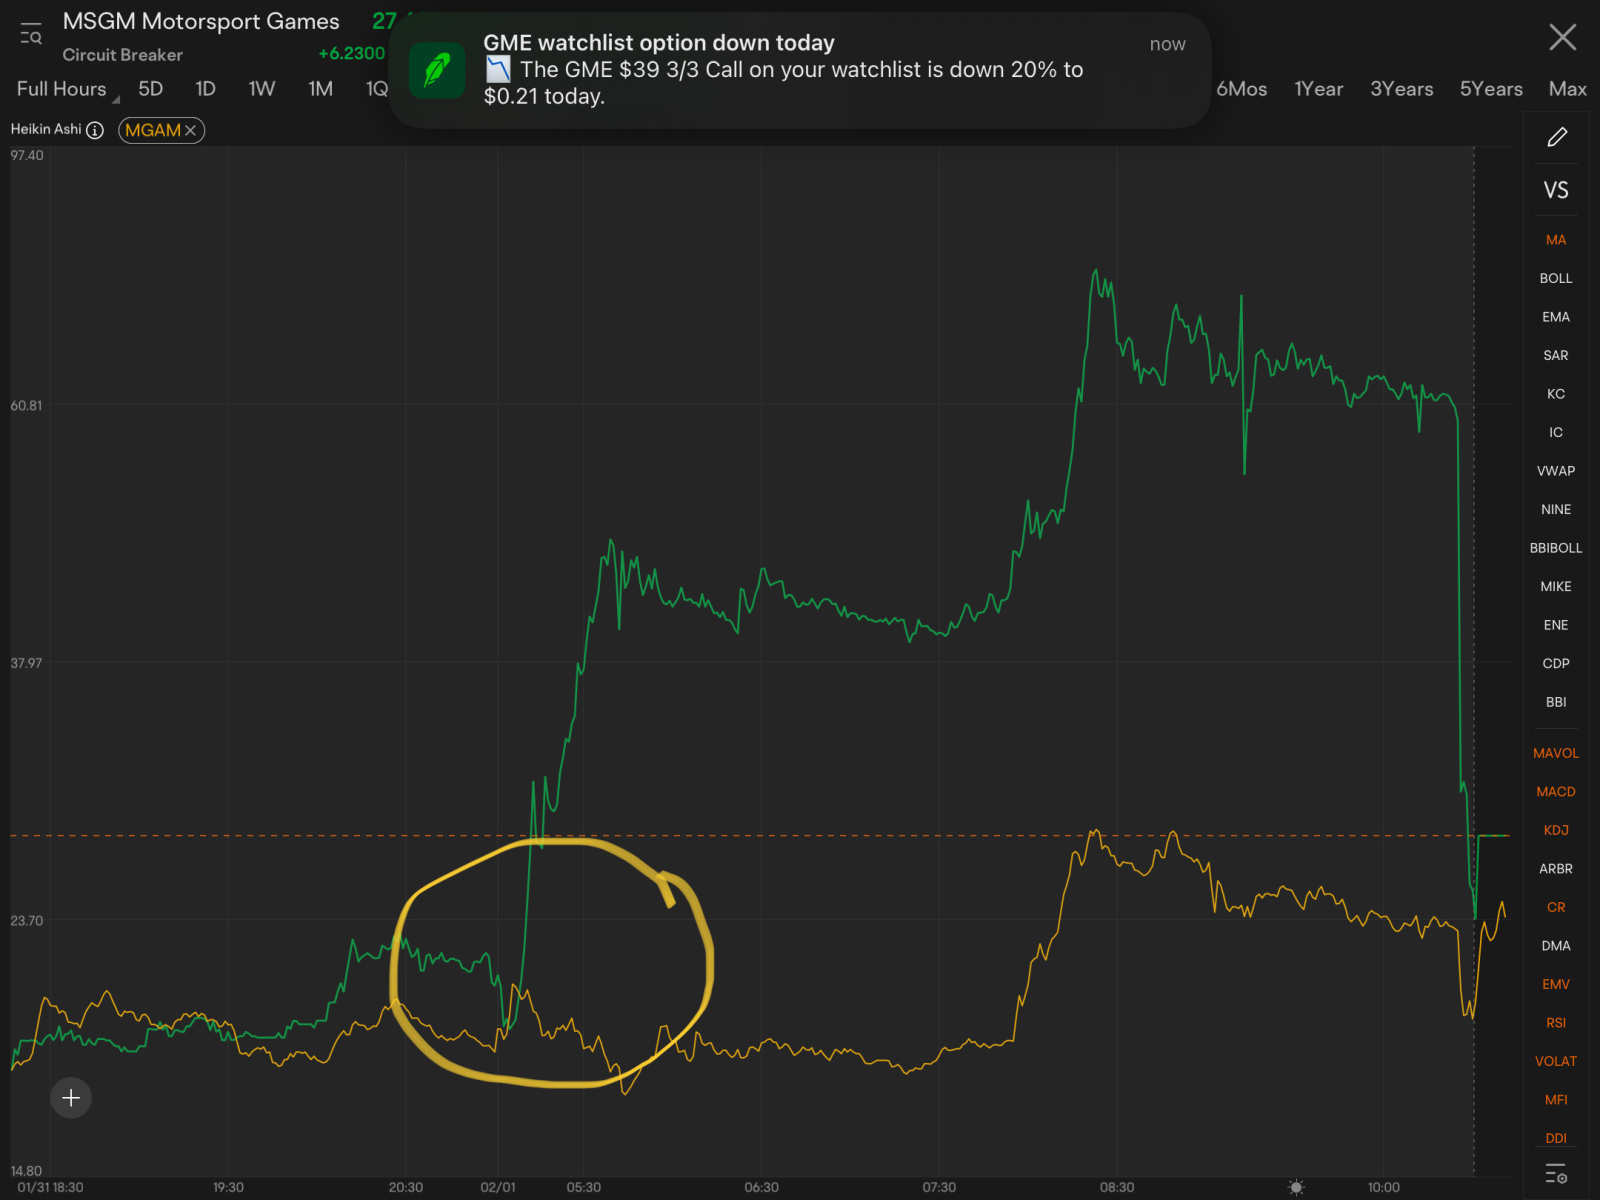The width and height of the screenshot is (1600, 1200).
Task: Tap the sun icon on time axis
Action: pyautogui.click(x=1296, y=1187)
